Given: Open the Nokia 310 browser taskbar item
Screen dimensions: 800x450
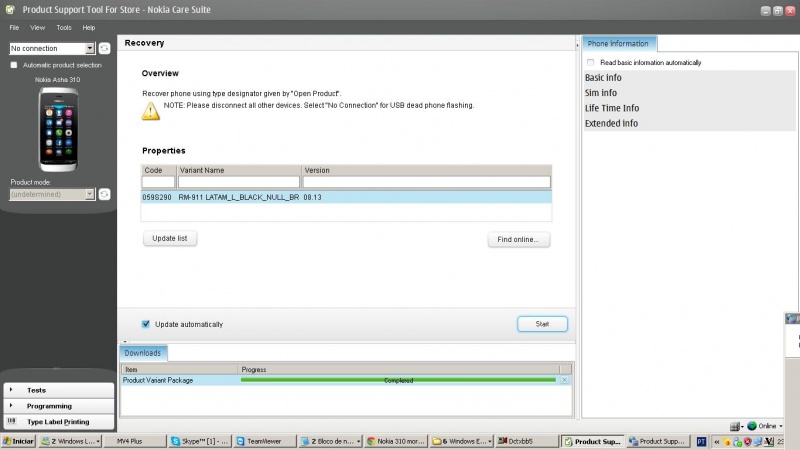Looking at the screenshot, I should (396, 441).
